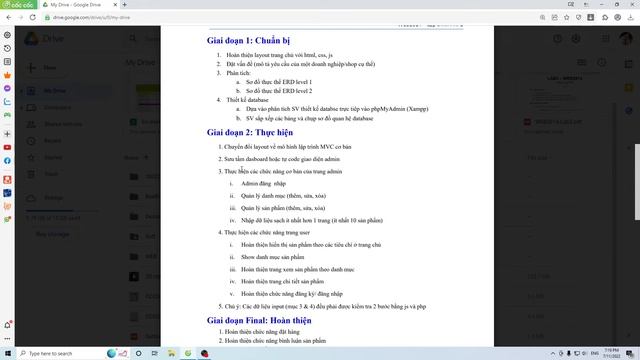Click the Cốc Cốc logo button
640x360 pixels.
click(x=18, y=4)
